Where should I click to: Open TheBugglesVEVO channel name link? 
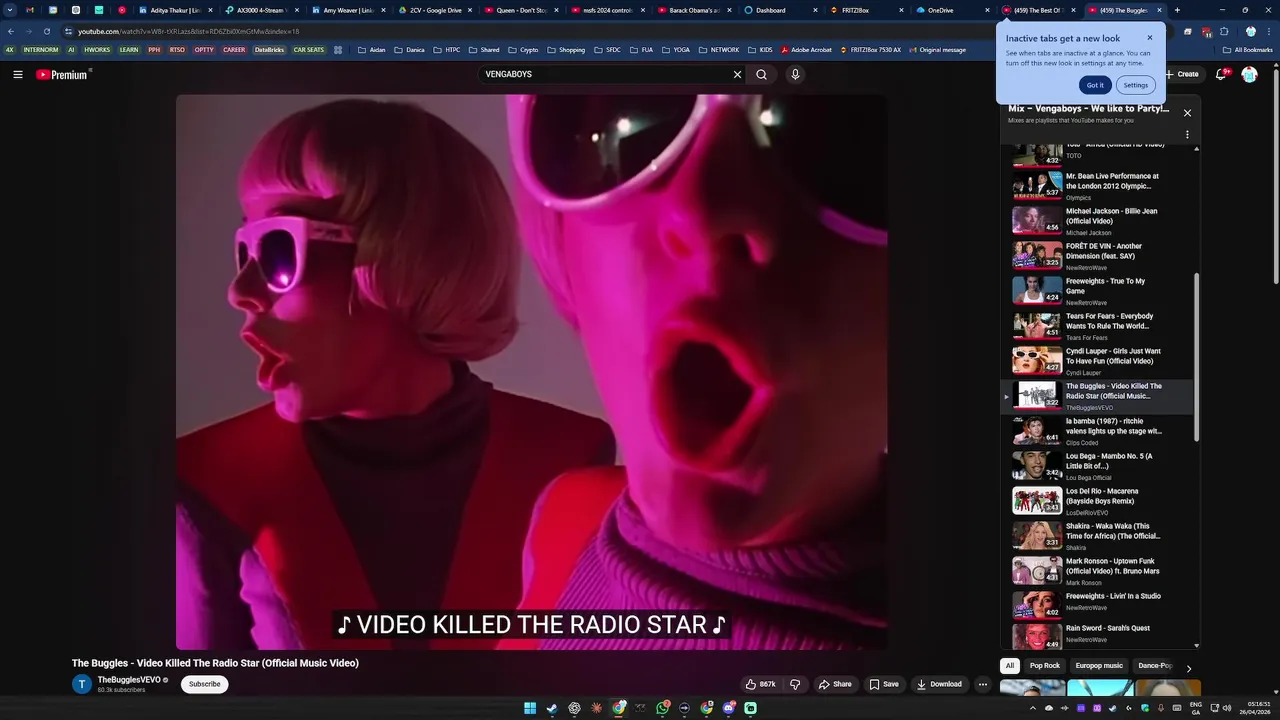coord(129,679)
